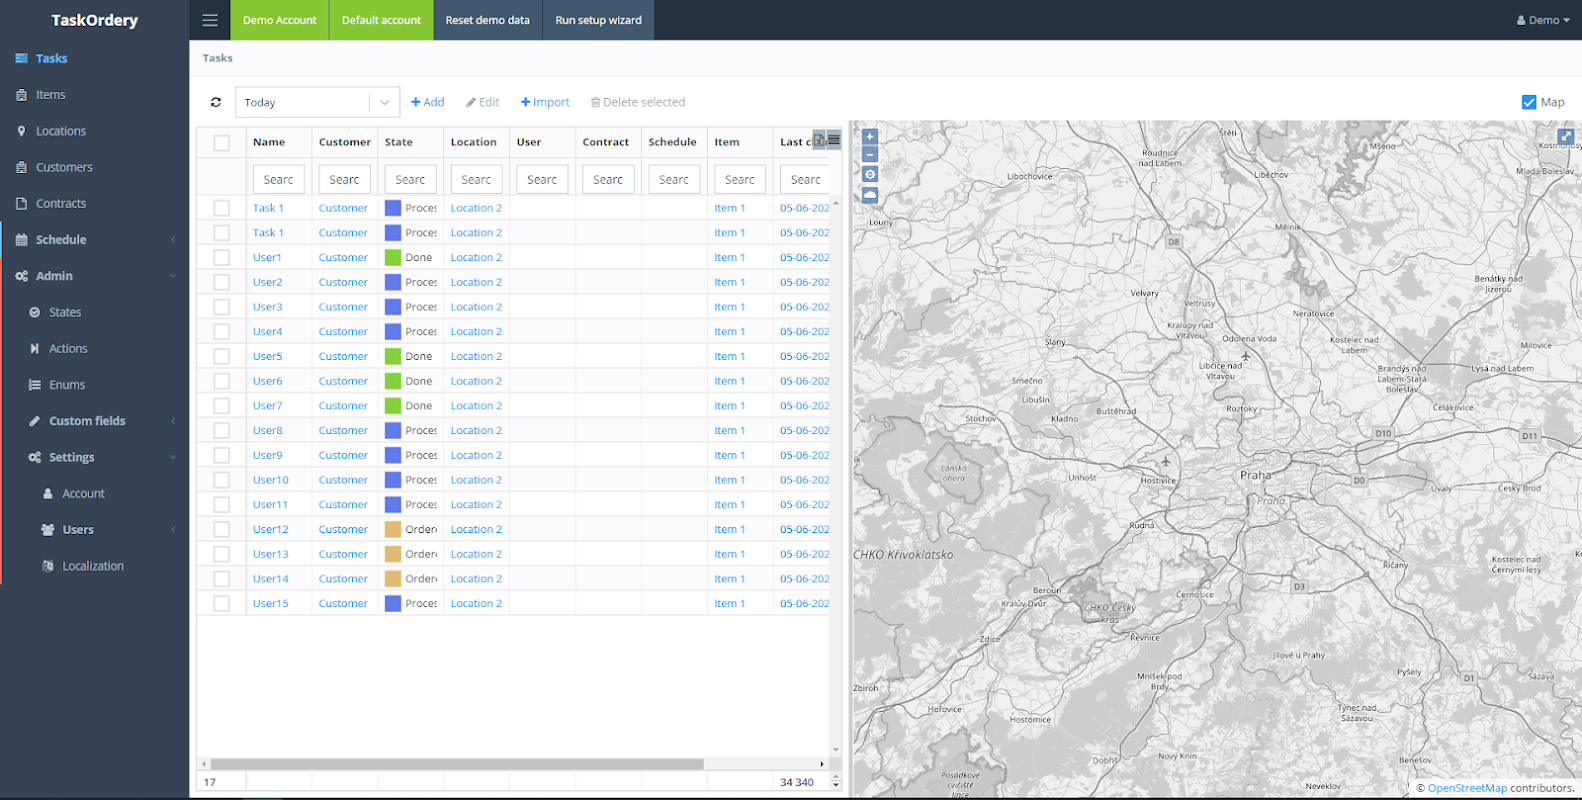Switch to the Default account tab
This screenshot has height=800, width=1582.
[381, 20]
